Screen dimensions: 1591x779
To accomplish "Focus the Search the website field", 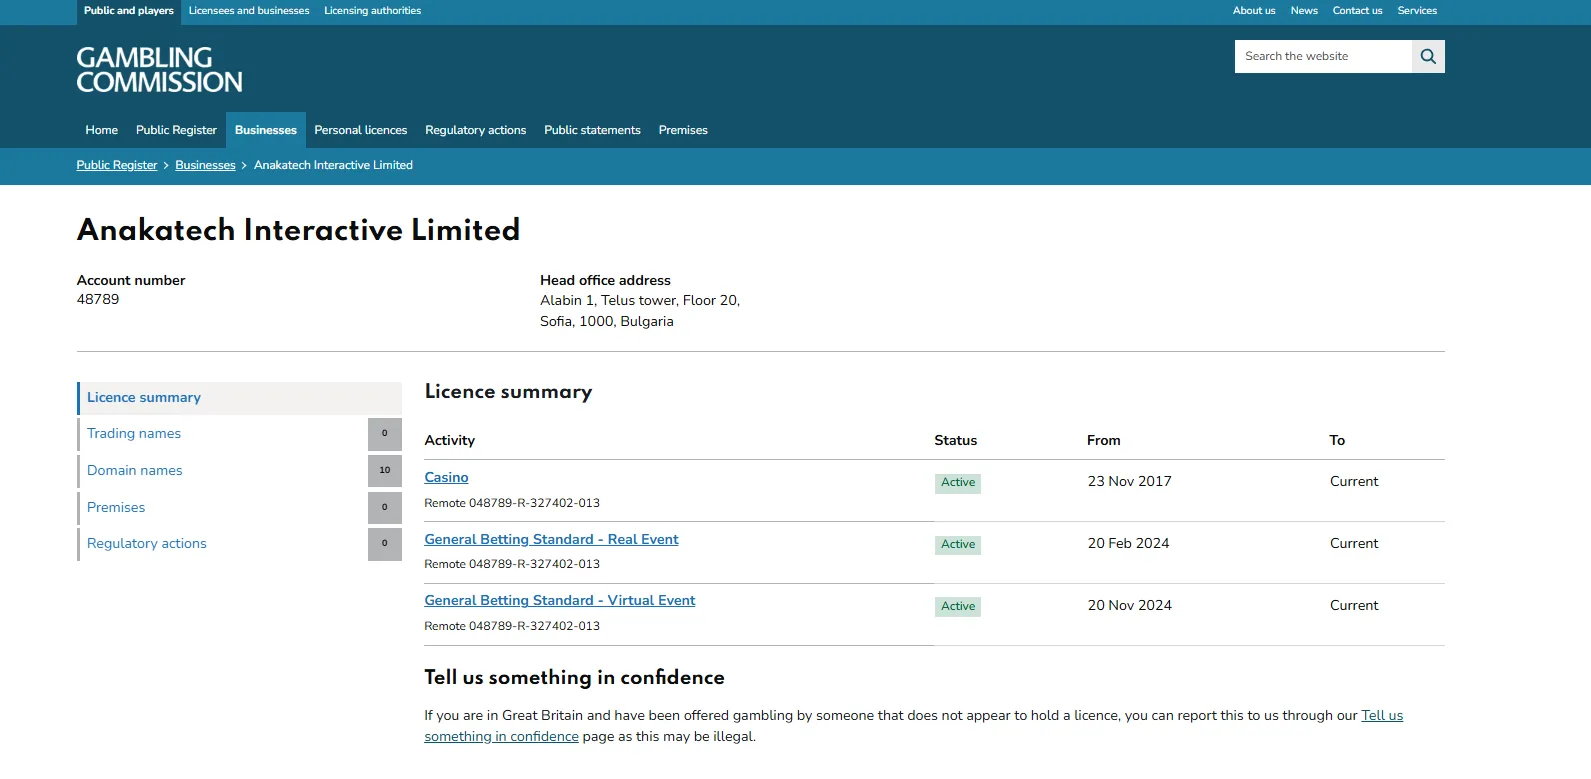I will coord(1323,57).
